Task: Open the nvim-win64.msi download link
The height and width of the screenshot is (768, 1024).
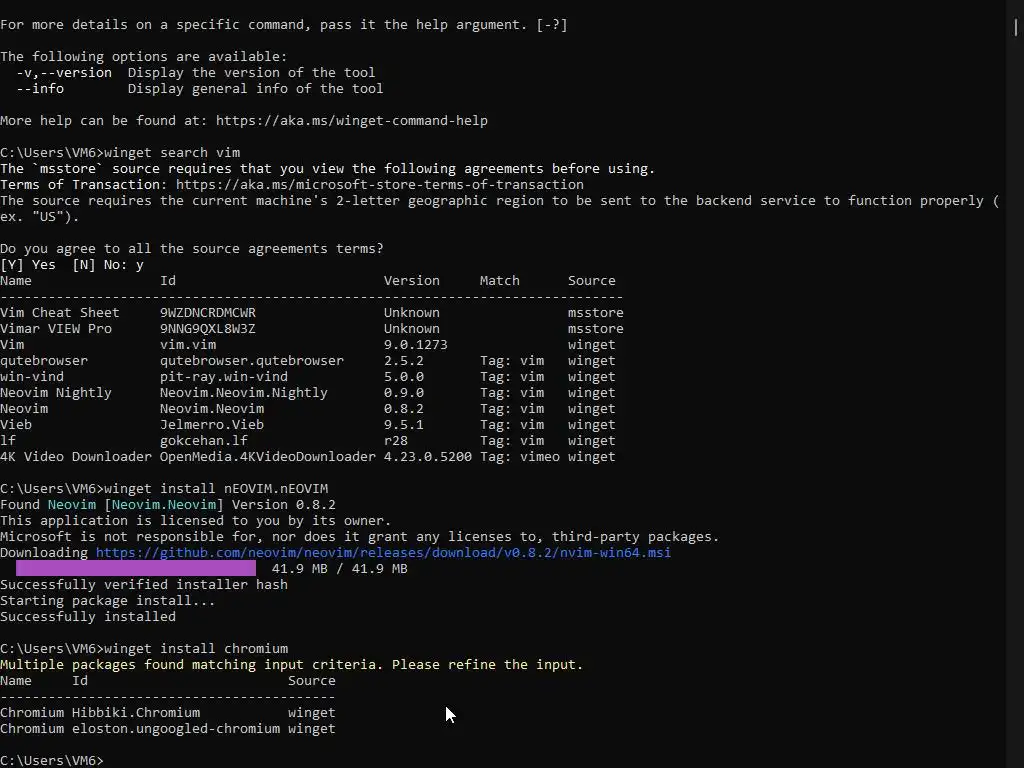Action: click(383, 552)
